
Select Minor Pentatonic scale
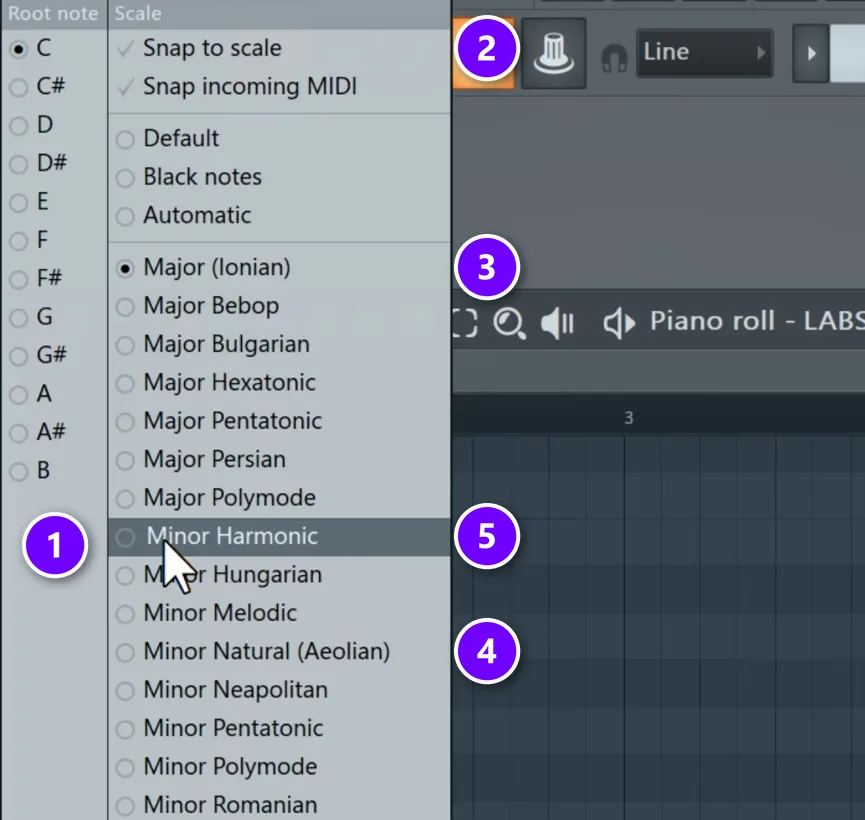279,728
